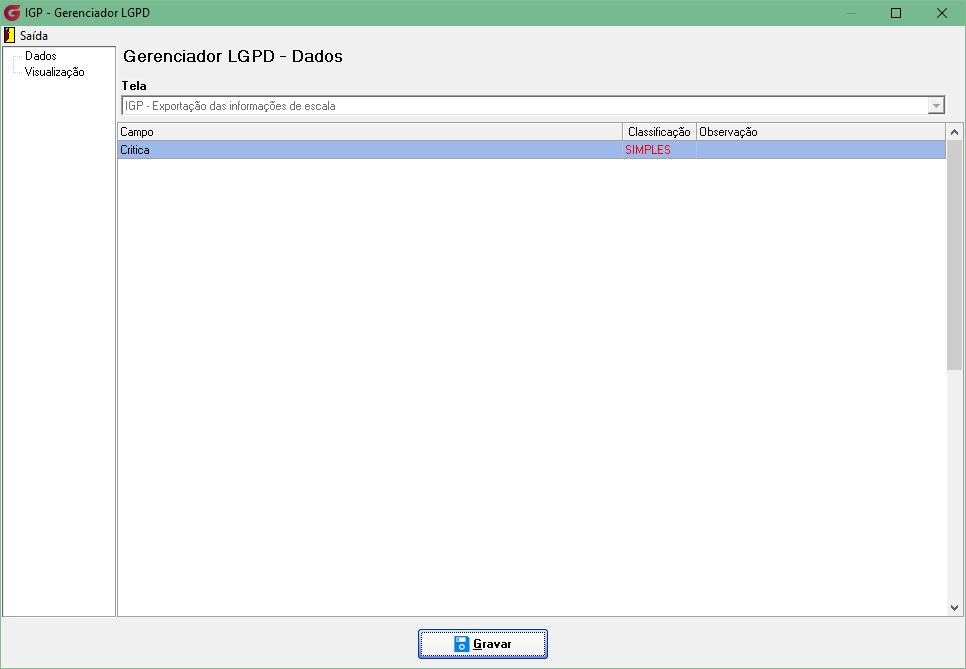Image resolution: width=966 pixels, height=669 pixels.
Task: Maximize the Gerenciador LGPD window
Action: (x=896, y=13)
